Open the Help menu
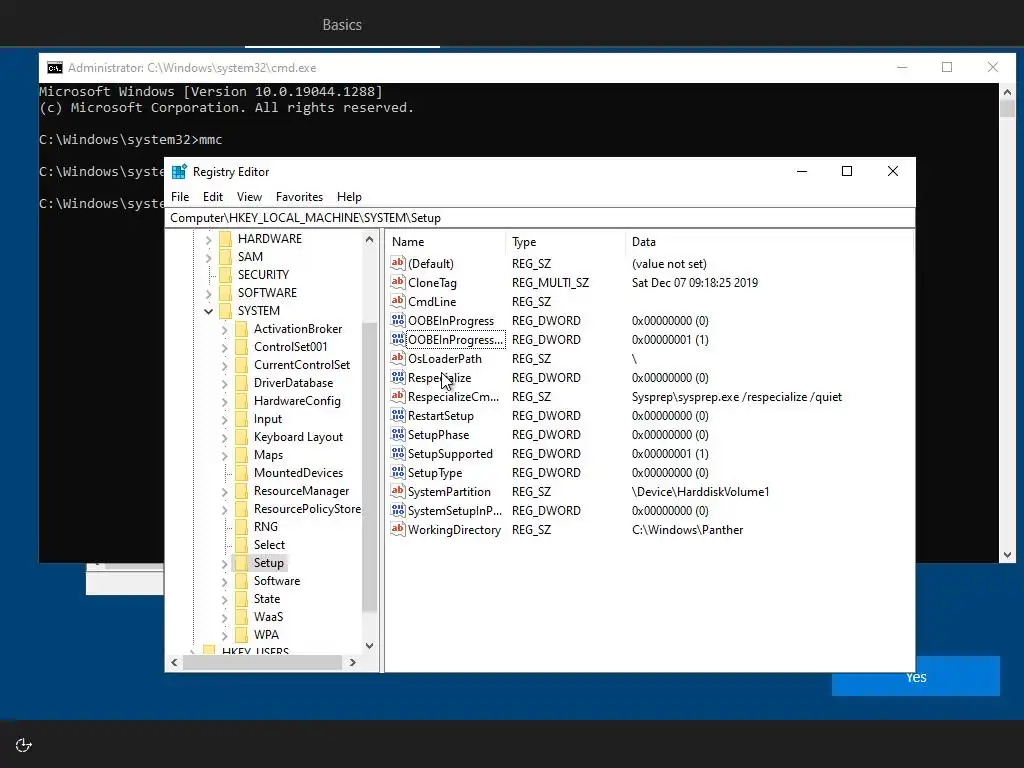This screenshot has height=768, width=1024. (x=349, y=197)
